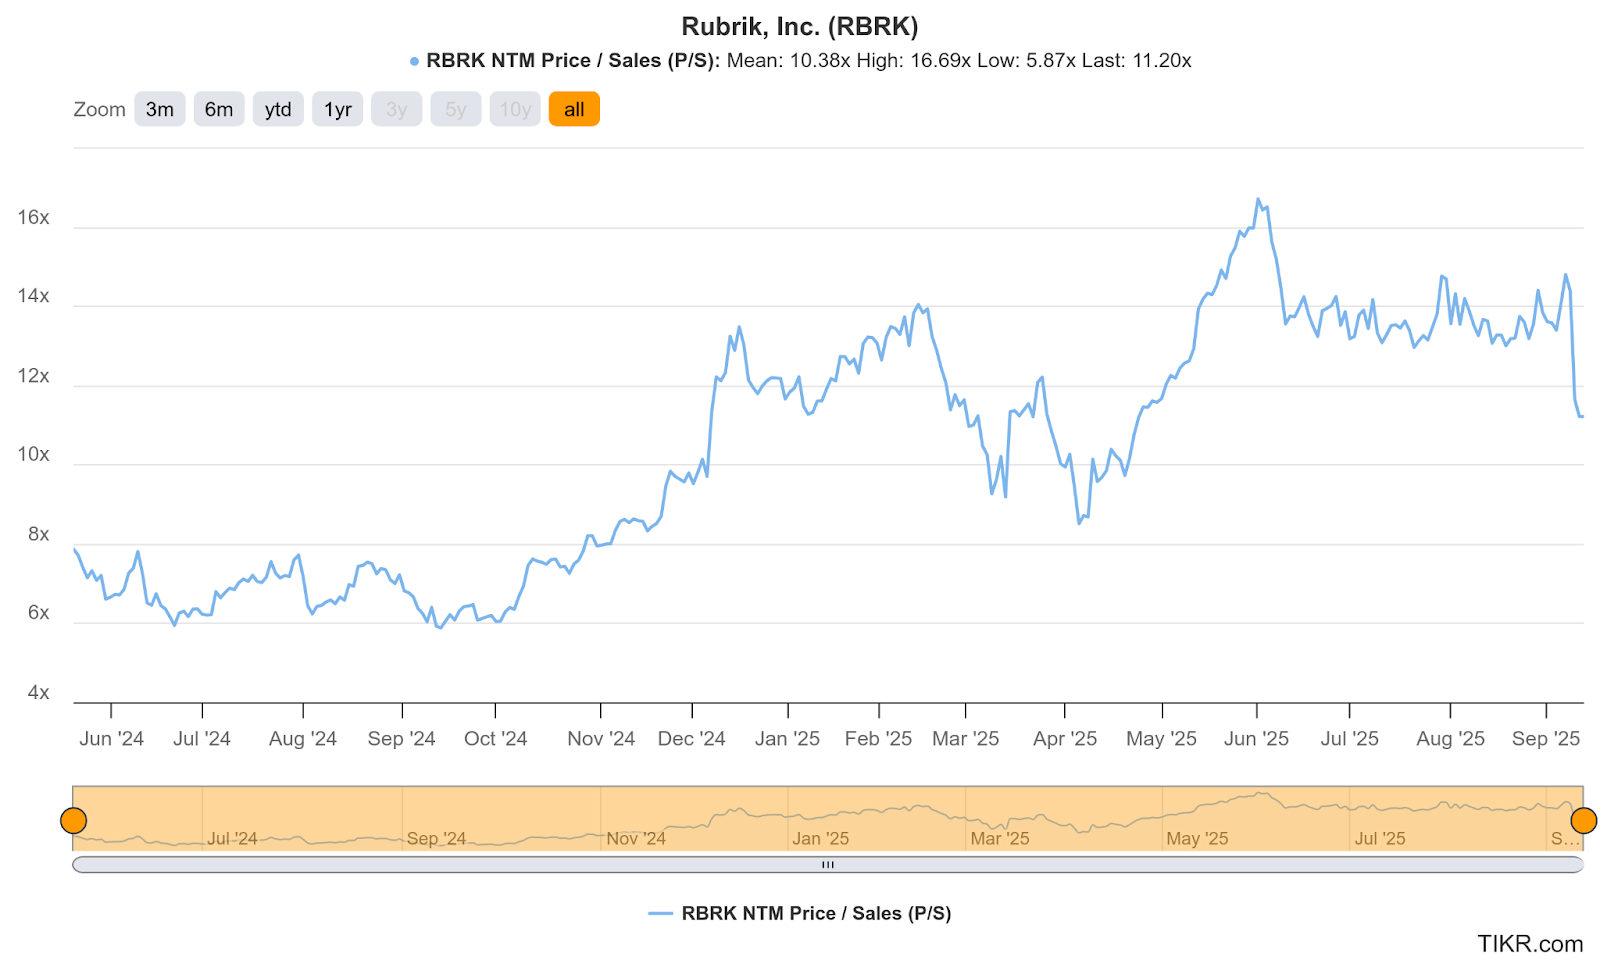Image resolution: width=1600 pixels, height=960 pixels.
Task: Click the blue series dot in the subtitle
Action: coord(414,61)
